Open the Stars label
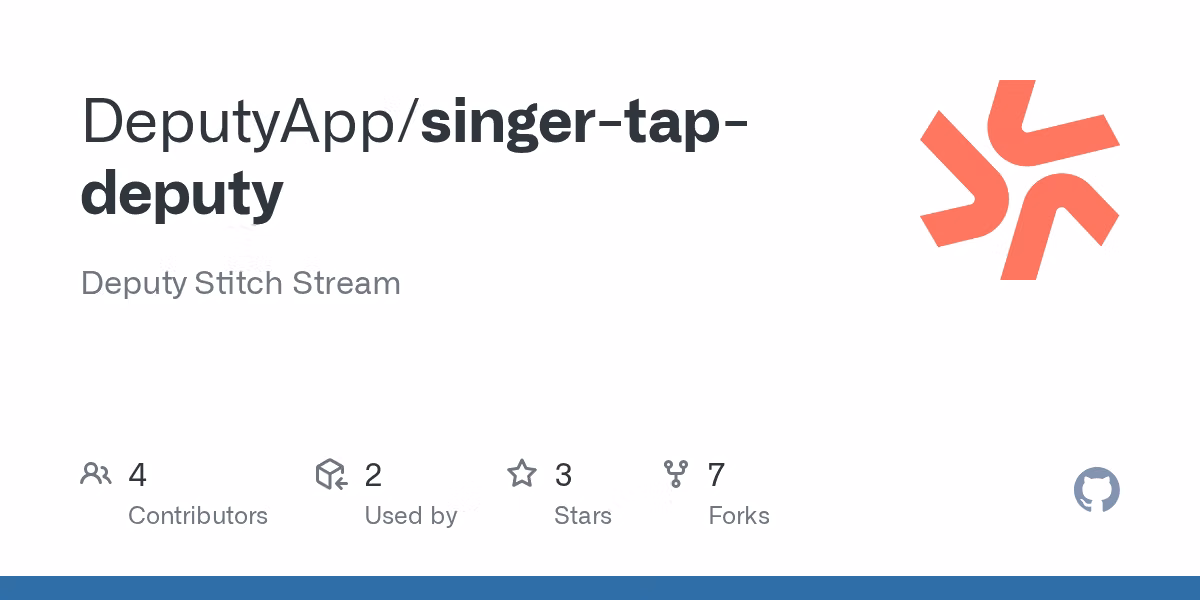 (x=582, y=516)
